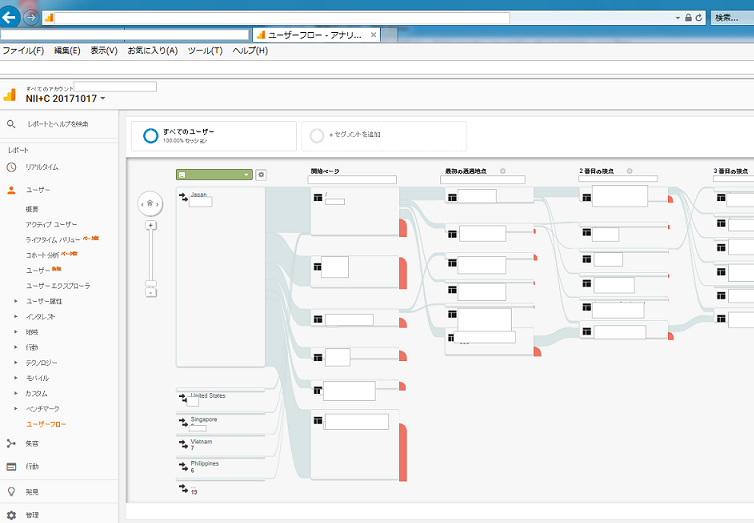The image size is (754, 523).
Task: Open the 管理 gear icon settings
Action: (11, 515)
